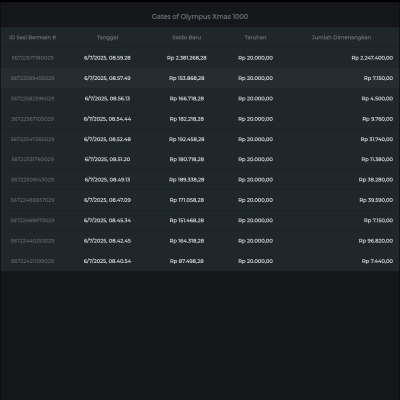Viewport: 400px width, 400px height.
Task: Open the session ID in the 08.54.44 row
Action: [x=32, y=119]
